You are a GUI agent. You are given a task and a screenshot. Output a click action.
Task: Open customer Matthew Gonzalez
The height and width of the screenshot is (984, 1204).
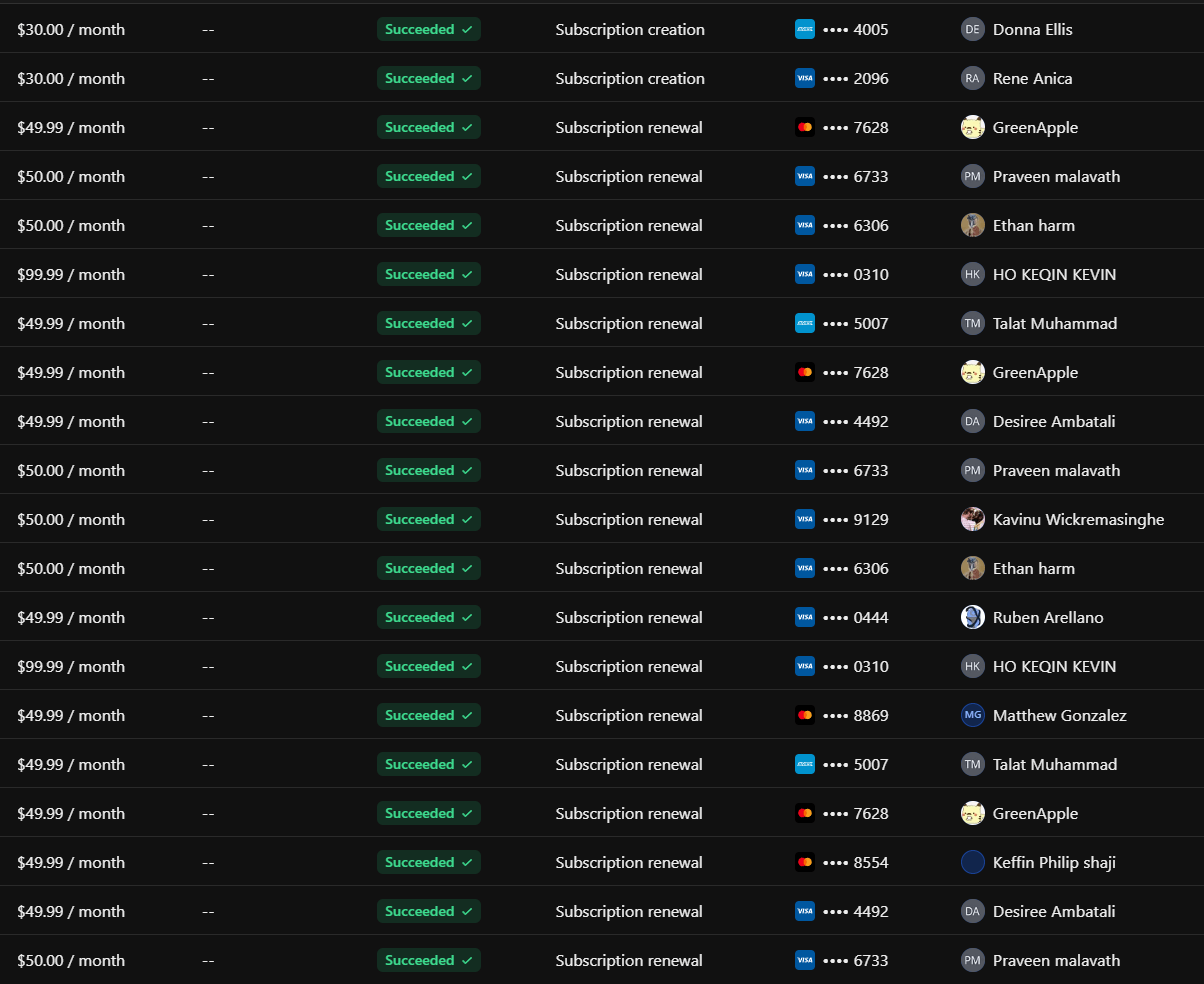1060,716
